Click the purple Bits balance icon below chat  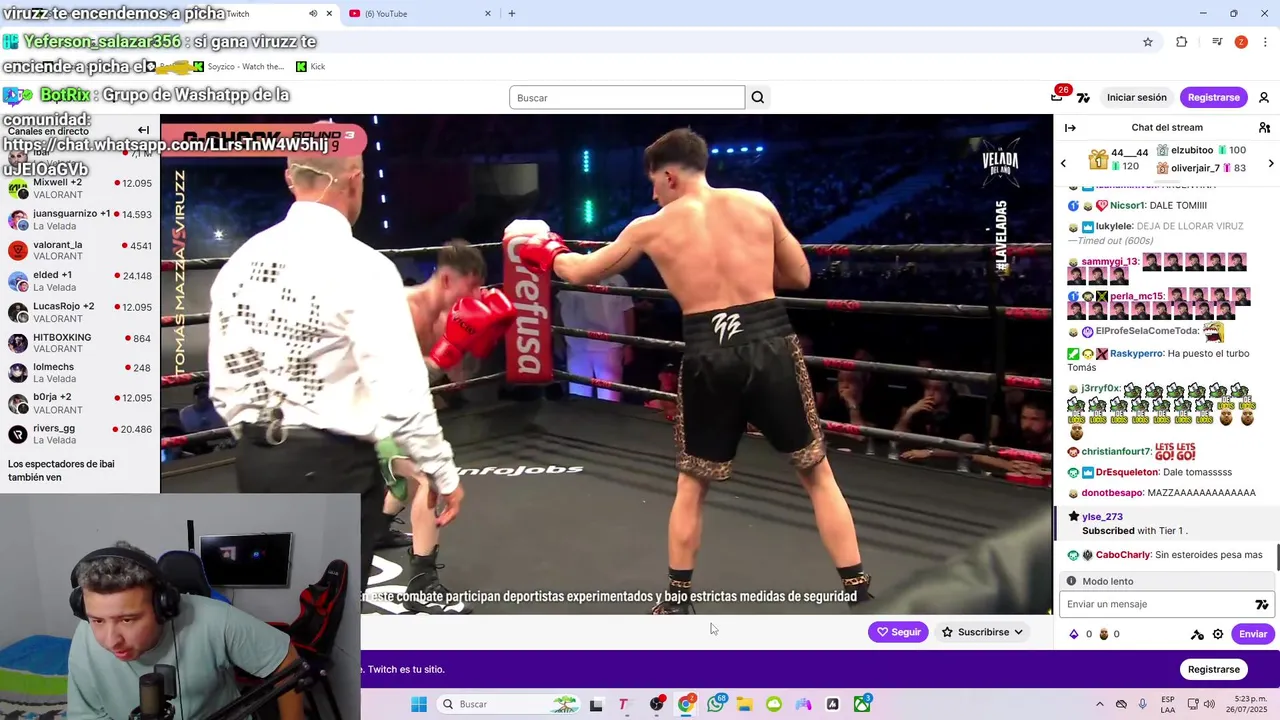tap(1074, 634)
